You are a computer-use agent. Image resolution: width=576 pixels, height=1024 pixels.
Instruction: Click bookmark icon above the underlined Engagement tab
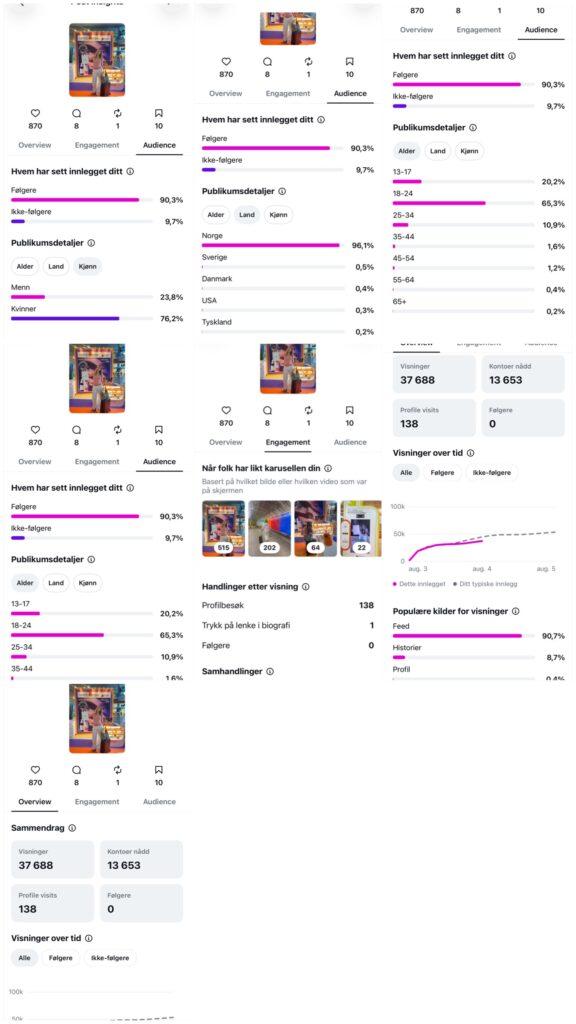coord(349,410)
